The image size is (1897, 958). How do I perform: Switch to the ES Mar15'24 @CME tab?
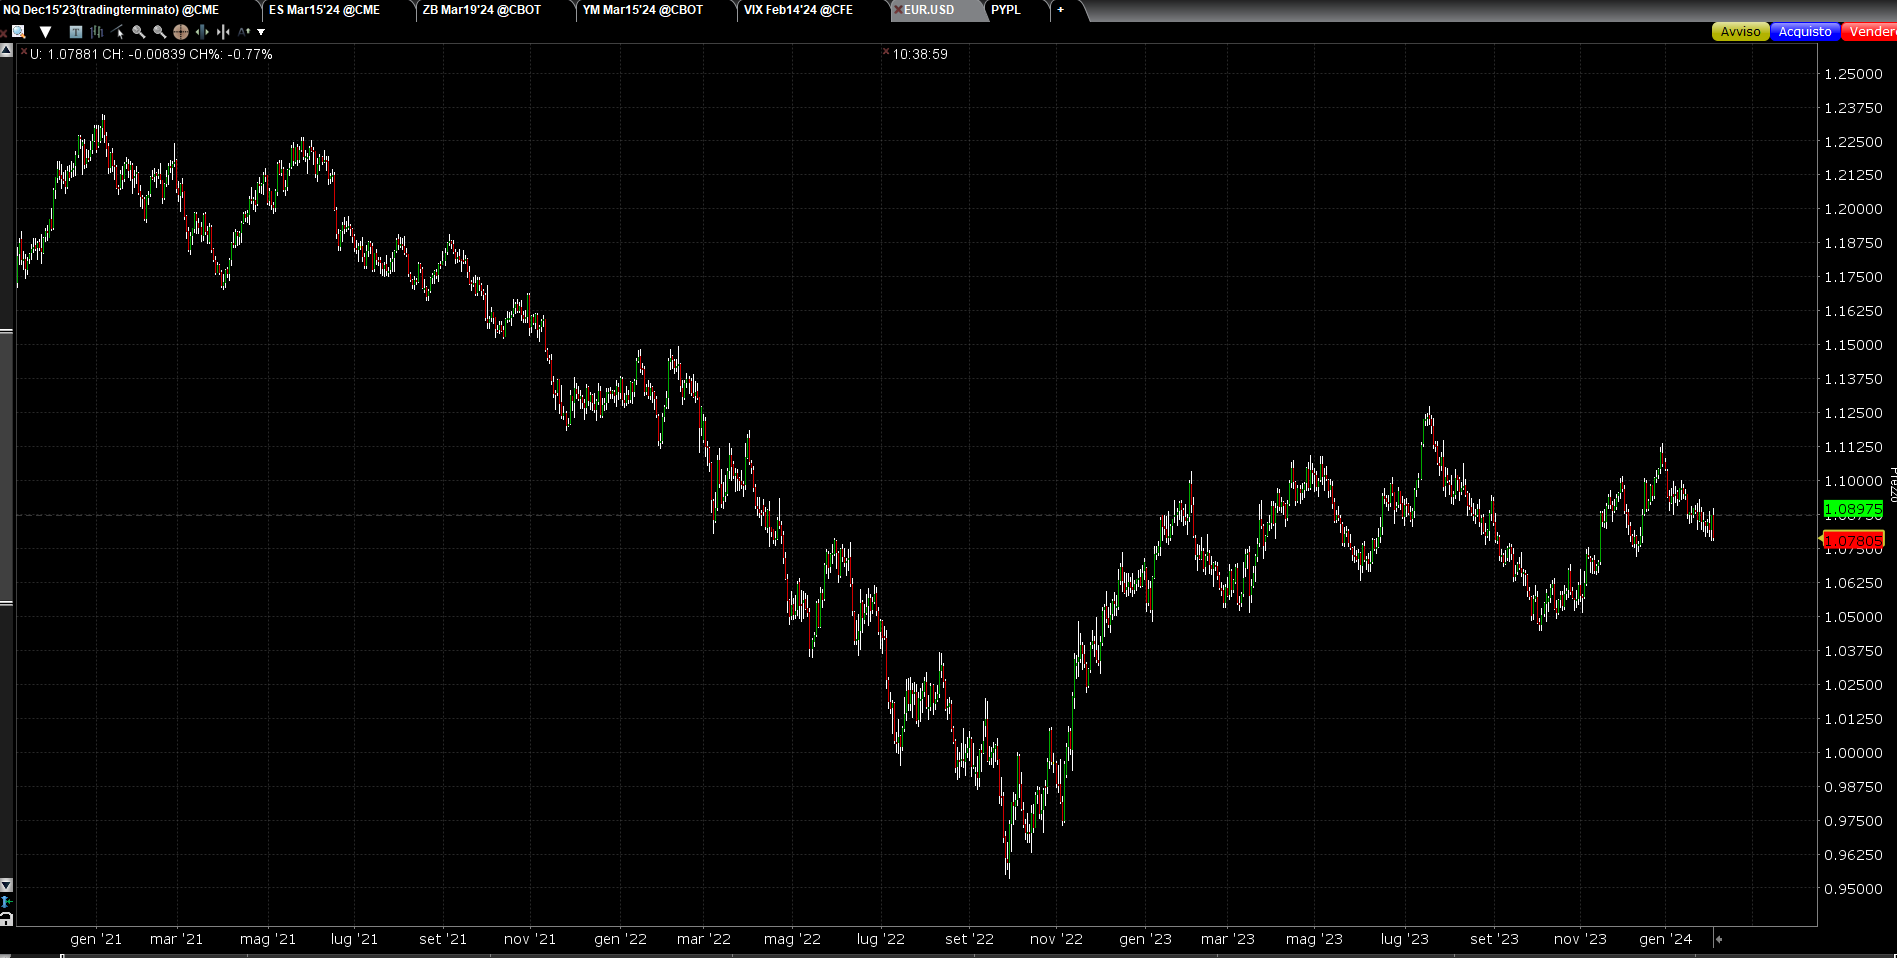tap(324, 10)
